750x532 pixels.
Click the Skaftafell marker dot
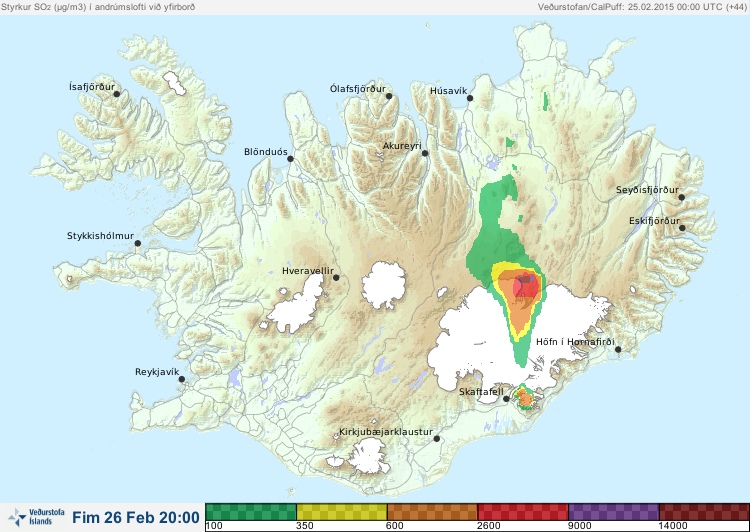(x=506, y=399)
